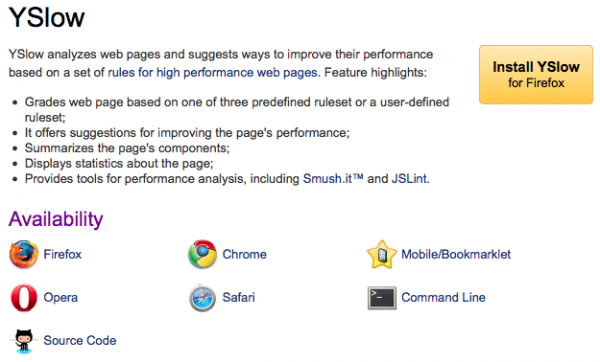
Task: Click the Opera logo icon
Action: [x=24, y=298]
